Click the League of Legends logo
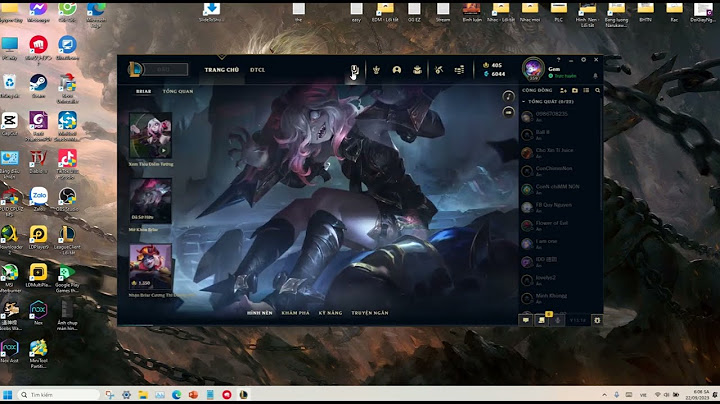Screen dimensions: 720x404 click(135, 69)
